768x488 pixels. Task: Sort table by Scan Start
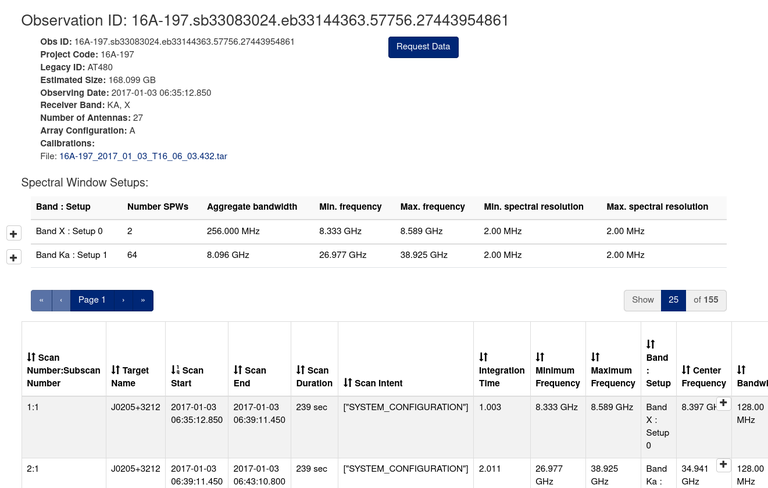(x=176, y=370)
